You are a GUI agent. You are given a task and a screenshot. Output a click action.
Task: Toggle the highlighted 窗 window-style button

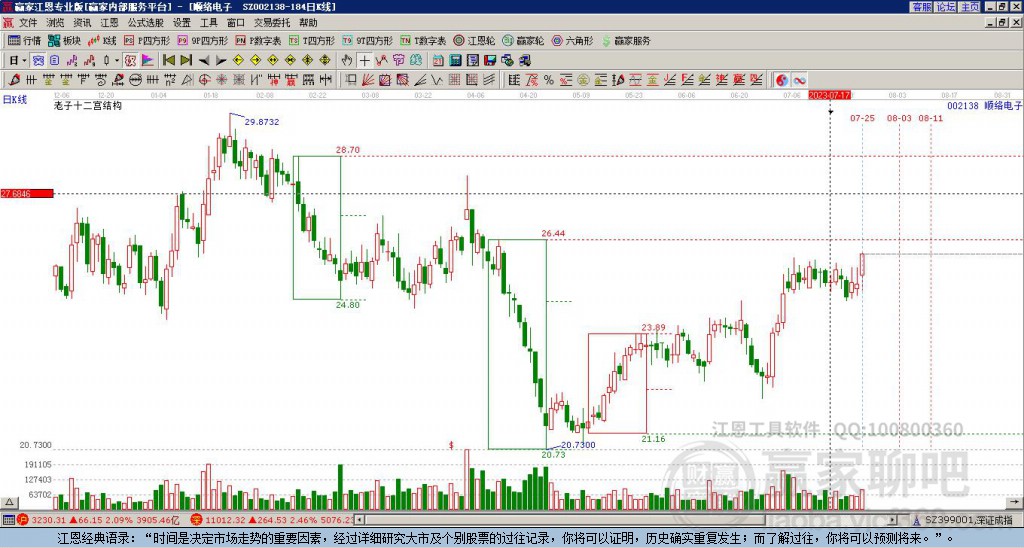tap(38, 60)
